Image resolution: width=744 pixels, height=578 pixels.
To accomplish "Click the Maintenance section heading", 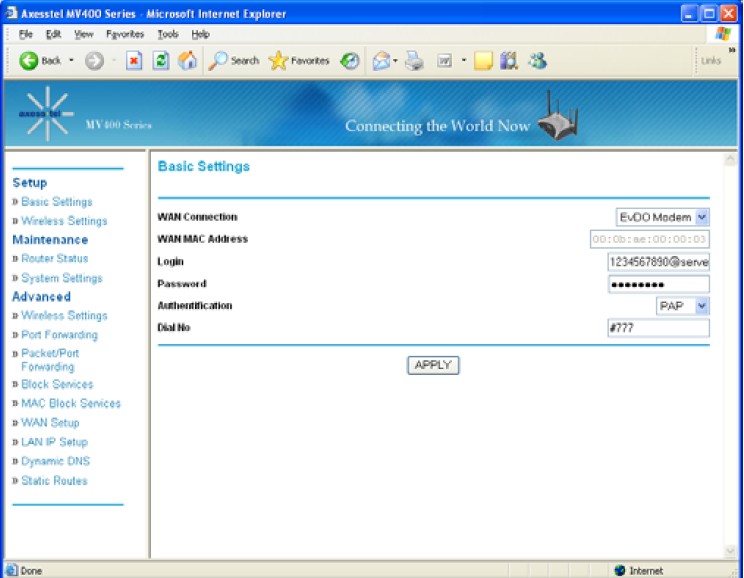I will coord(50,240).
